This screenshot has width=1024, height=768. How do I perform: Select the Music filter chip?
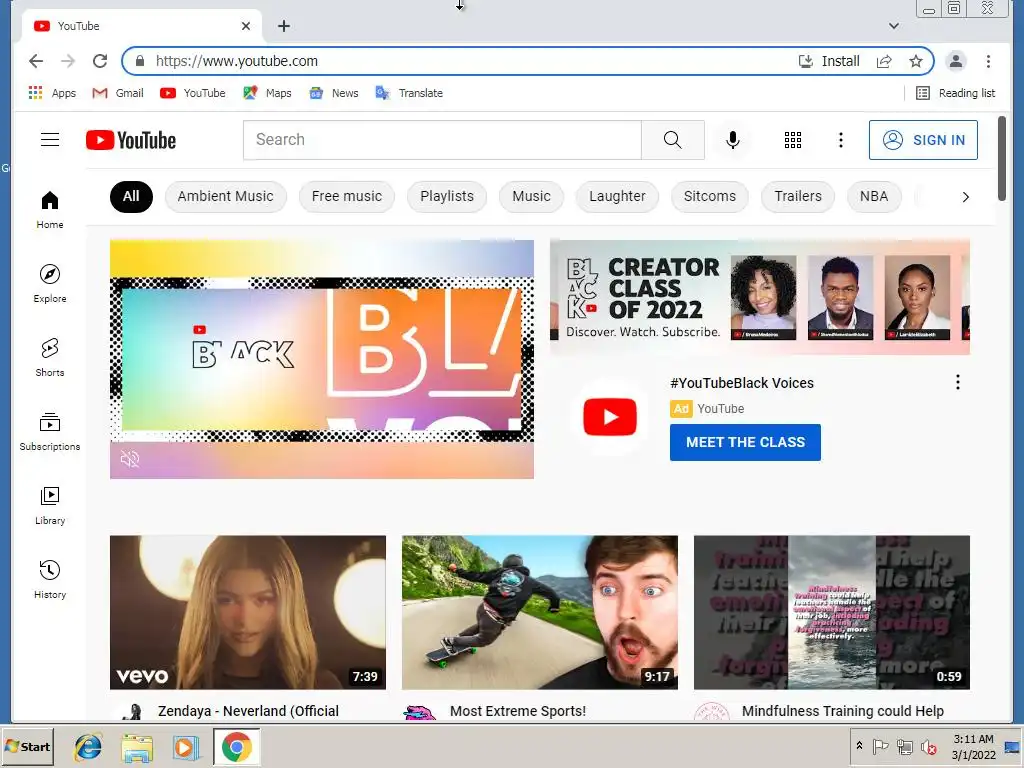(x=531, y=197)
